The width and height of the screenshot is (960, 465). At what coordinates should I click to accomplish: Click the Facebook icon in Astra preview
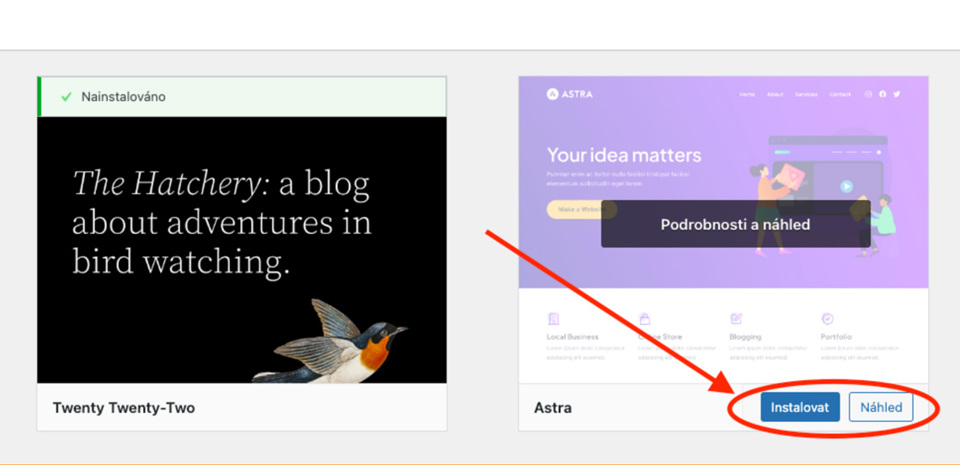point(882,94)
